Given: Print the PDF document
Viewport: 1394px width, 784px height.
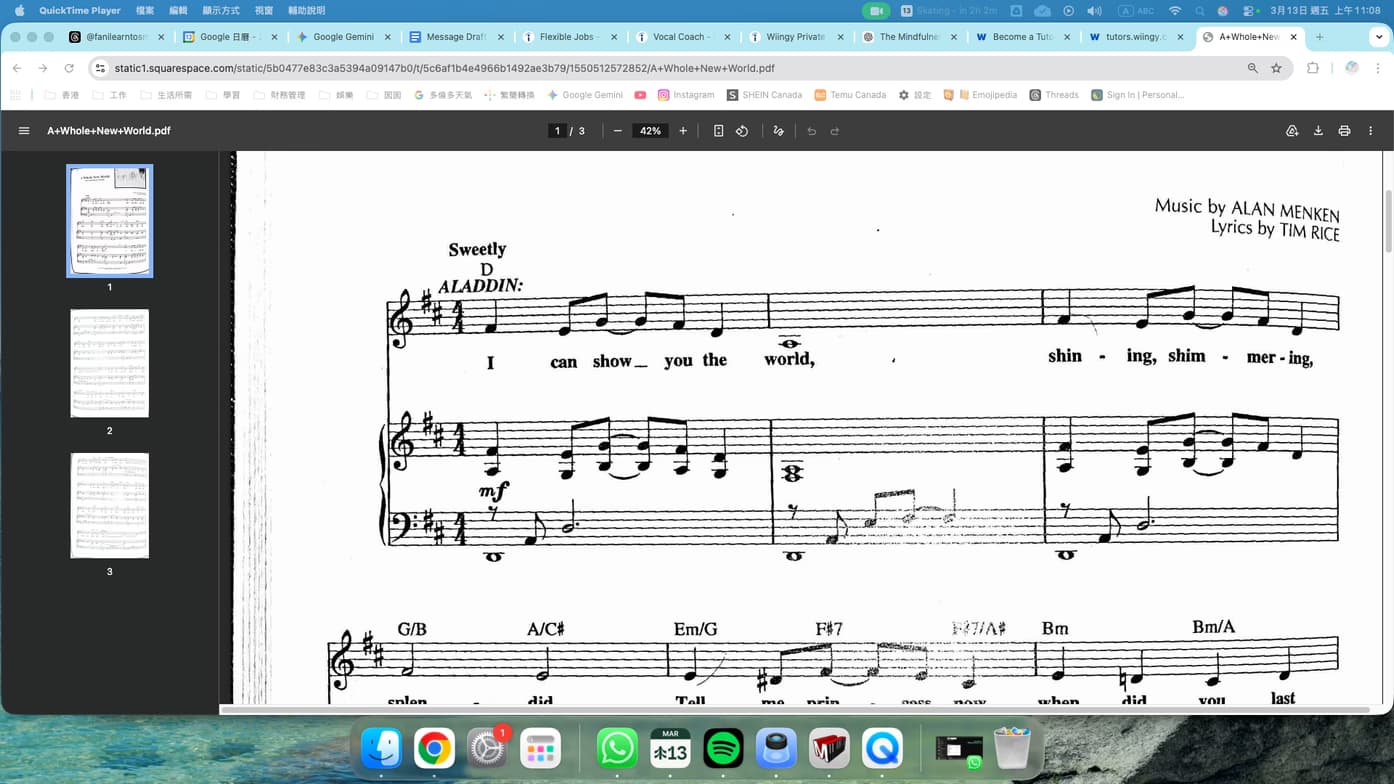Looking at the screenshot, I should 1344,131.
